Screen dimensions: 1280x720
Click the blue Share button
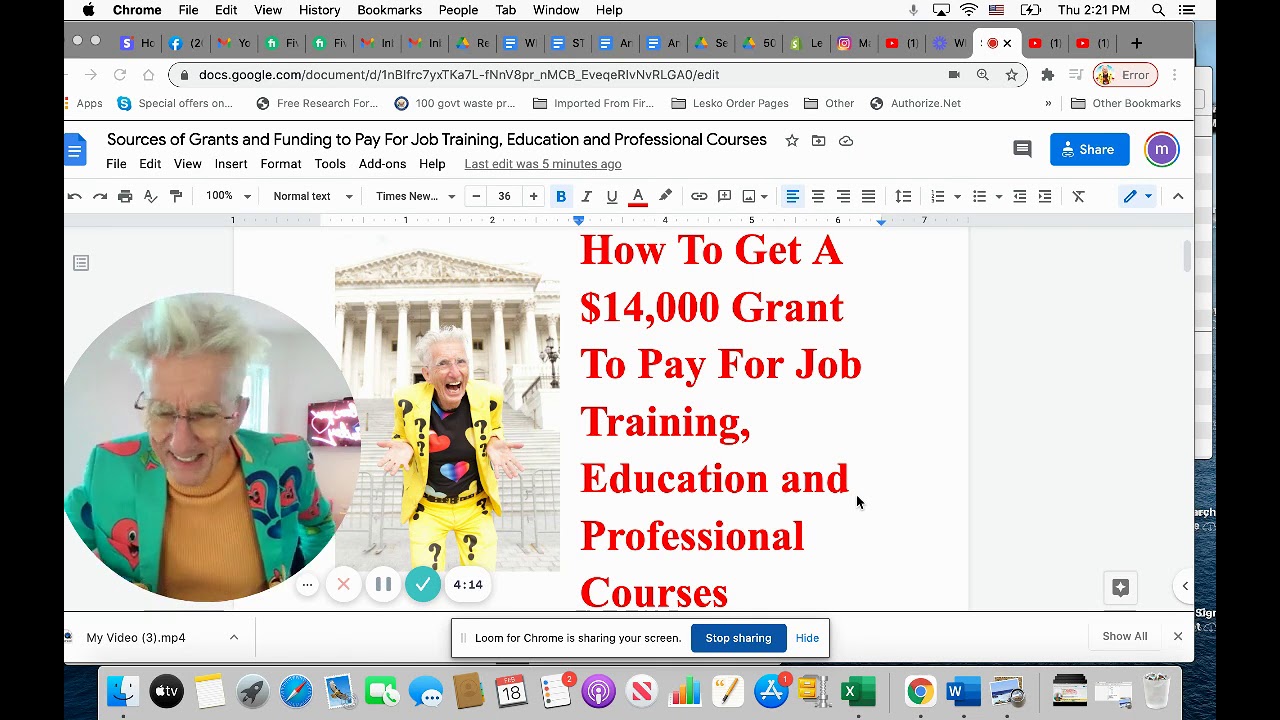click(1089, 149)
